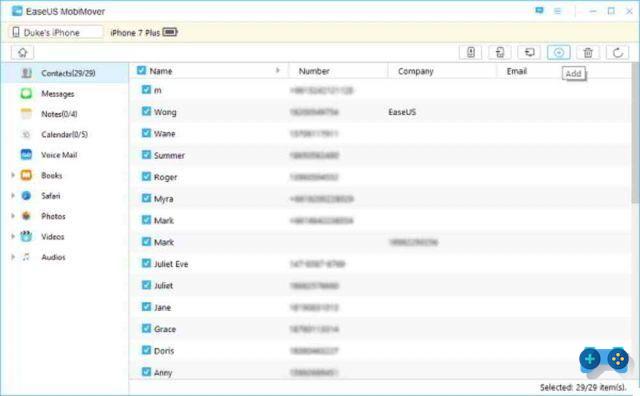Expand the Books tree arrow
The height and width of the screenshot is (396, 640).
click(13, 175)
